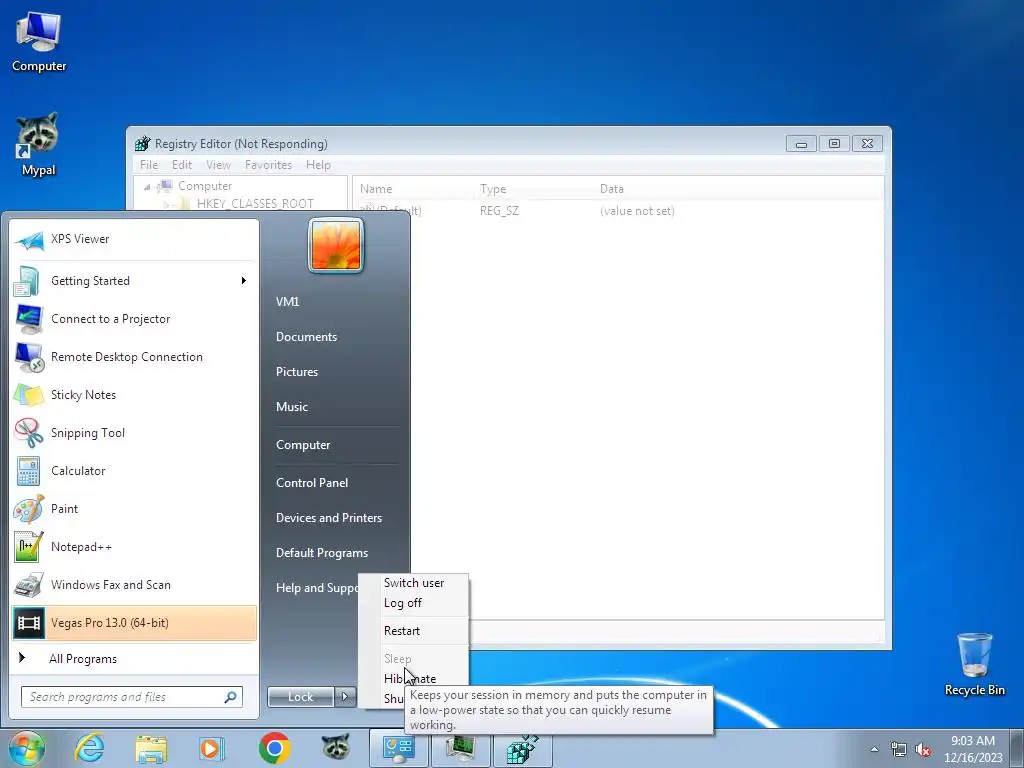The height and width of the screenshot is (768, 1024).
Task: Show hidden tray icons arrow
Action: pyautogui.click(x=874, y=749)
